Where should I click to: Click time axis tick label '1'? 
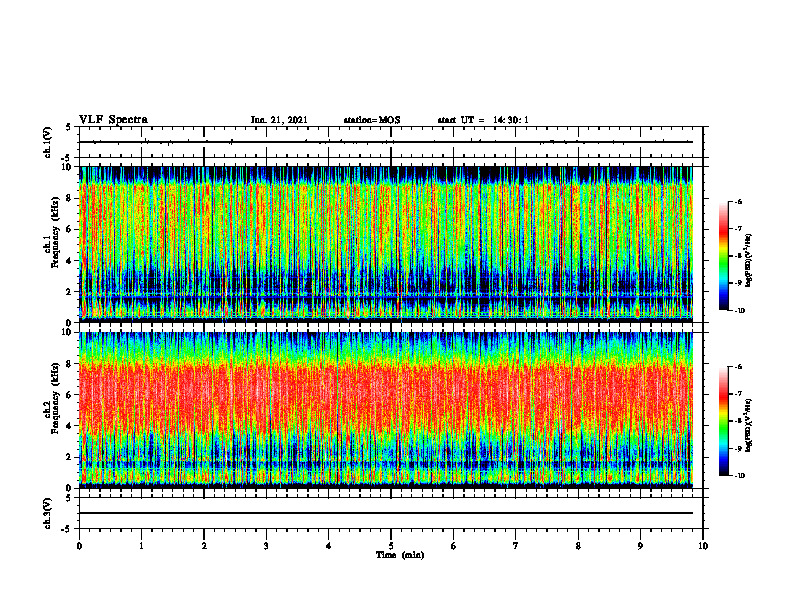(x=141, y=546)
